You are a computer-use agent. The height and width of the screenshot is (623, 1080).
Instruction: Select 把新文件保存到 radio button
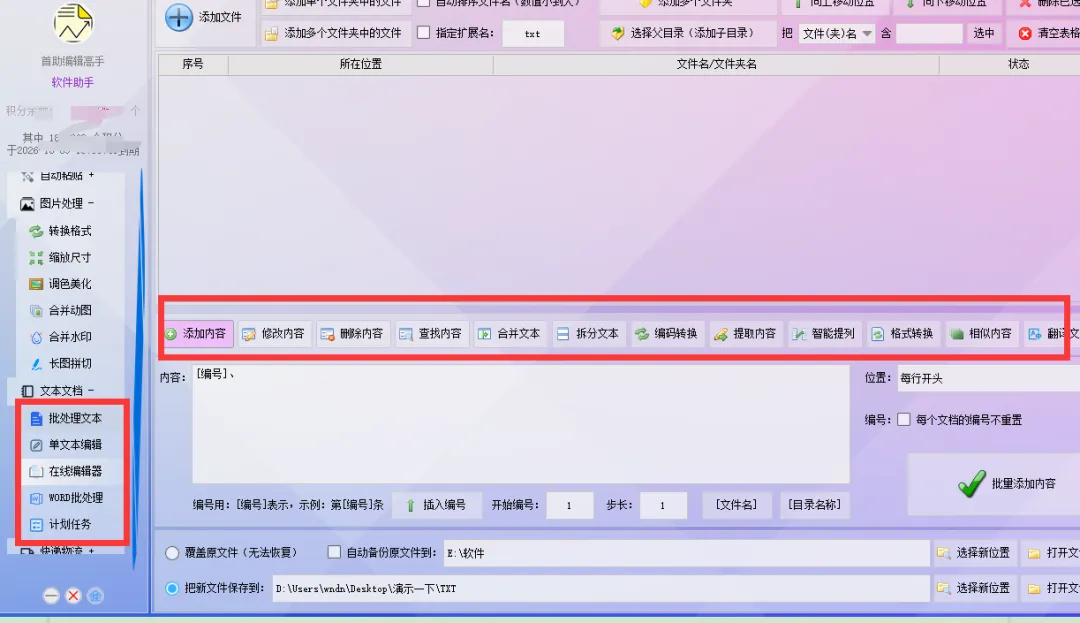click(x=172, y=589)
